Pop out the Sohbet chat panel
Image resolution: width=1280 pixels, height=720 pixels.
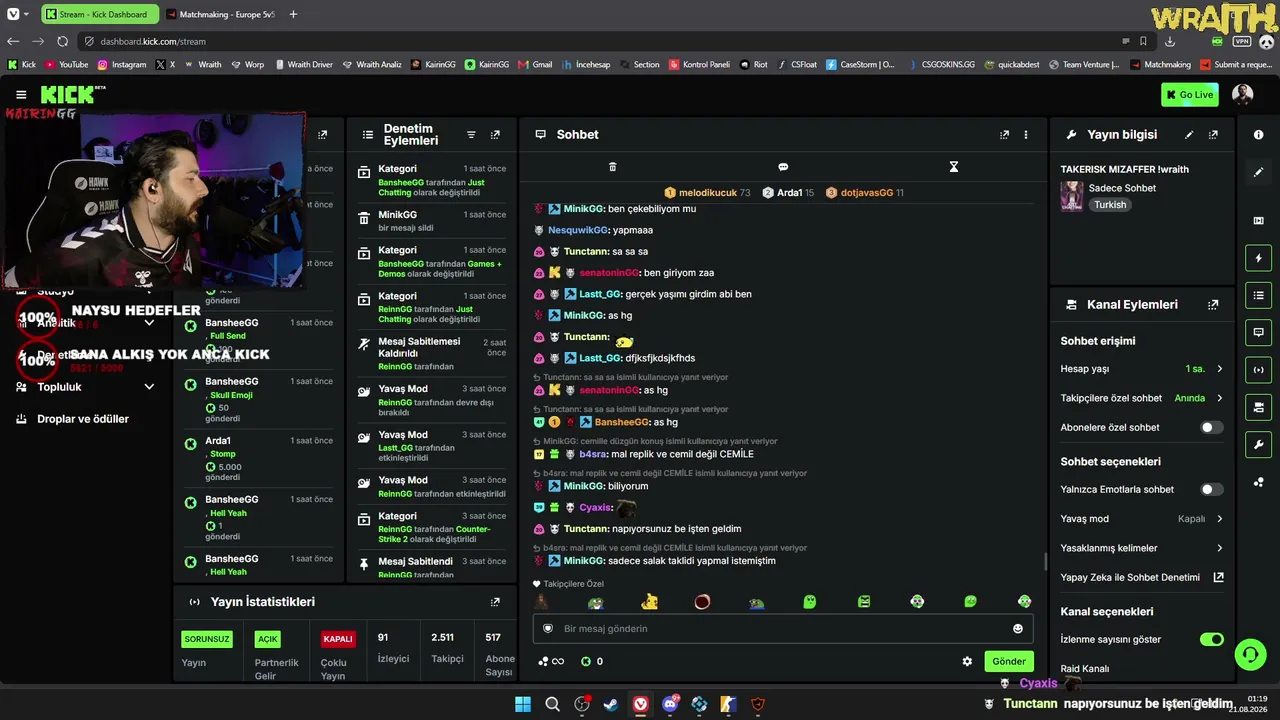(x=1004, y=135)
